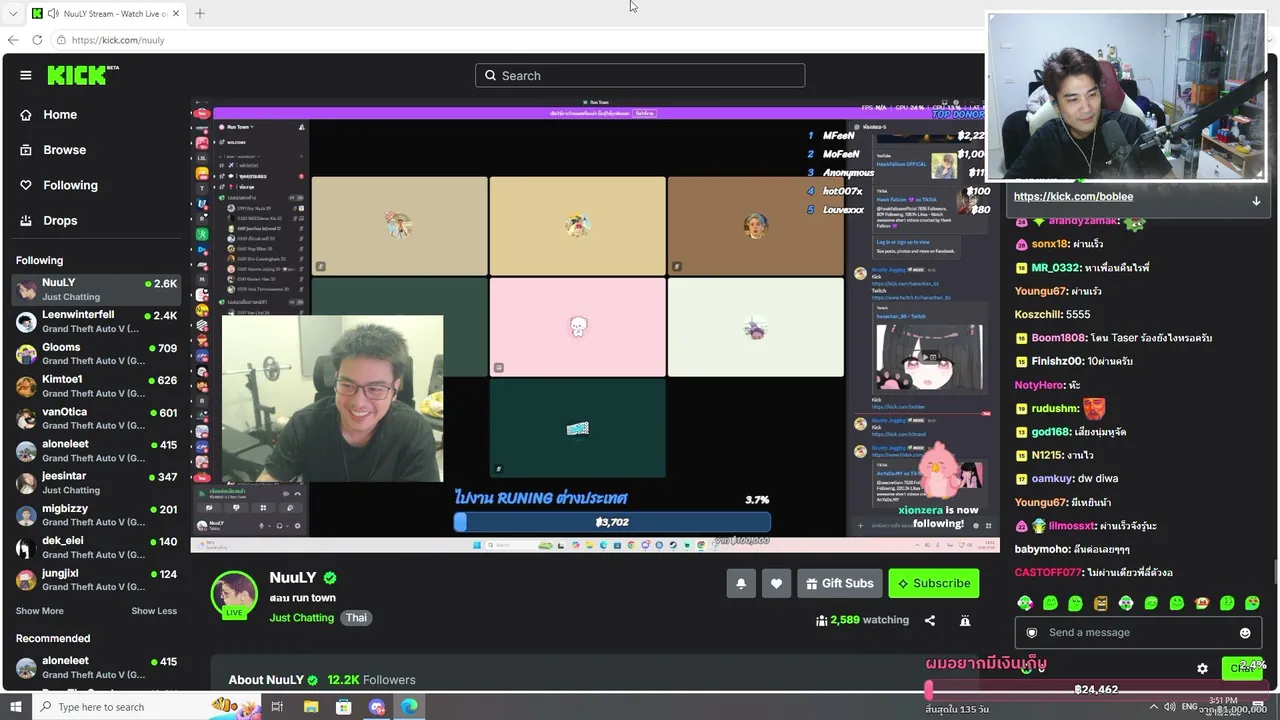Close the NuuLY Stream browser tab

coord(176,14)
